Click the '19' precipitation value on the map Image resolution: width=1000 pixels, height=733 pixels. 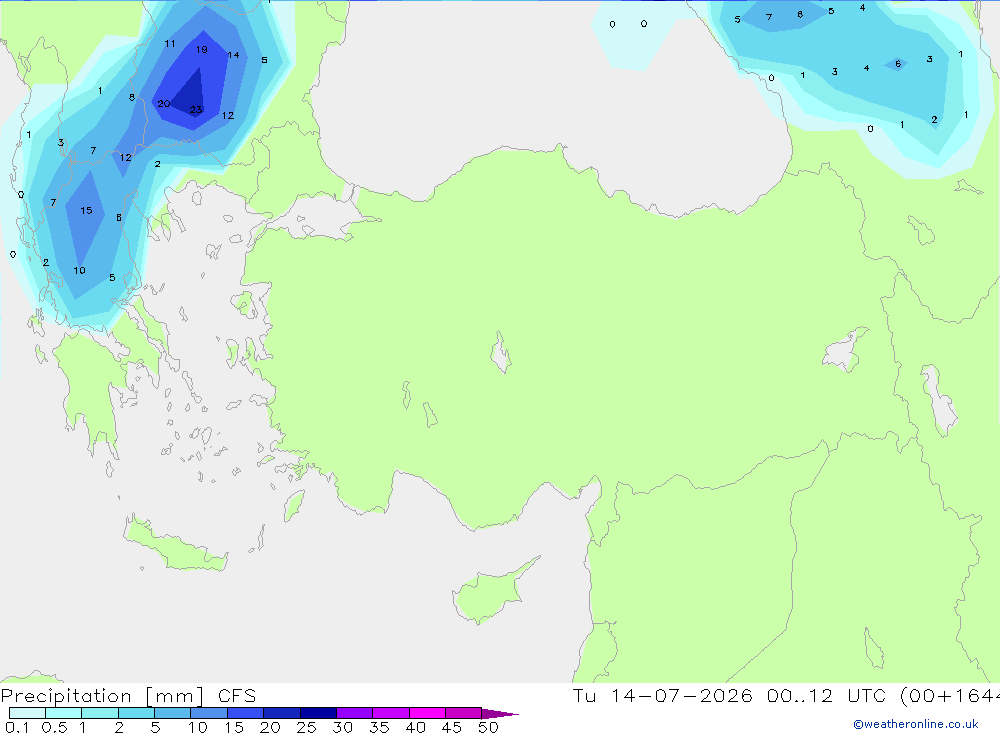pyautogui.click(x=202, y=50)
